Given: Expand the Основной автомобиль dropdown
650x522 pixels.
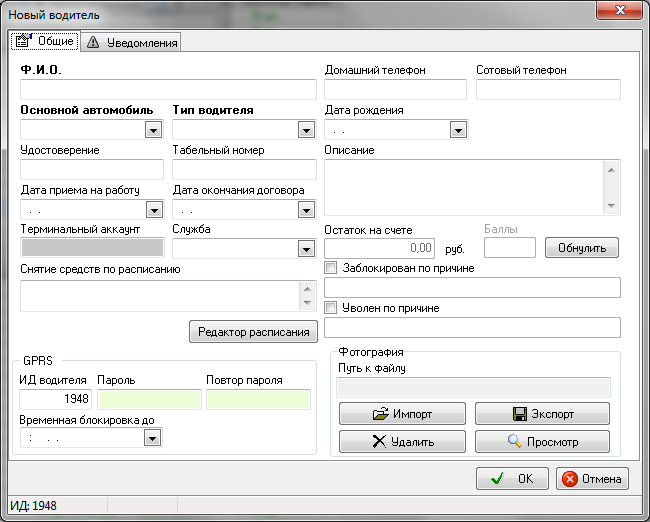Looking at the screenshot, I should [x=154, y=129].
